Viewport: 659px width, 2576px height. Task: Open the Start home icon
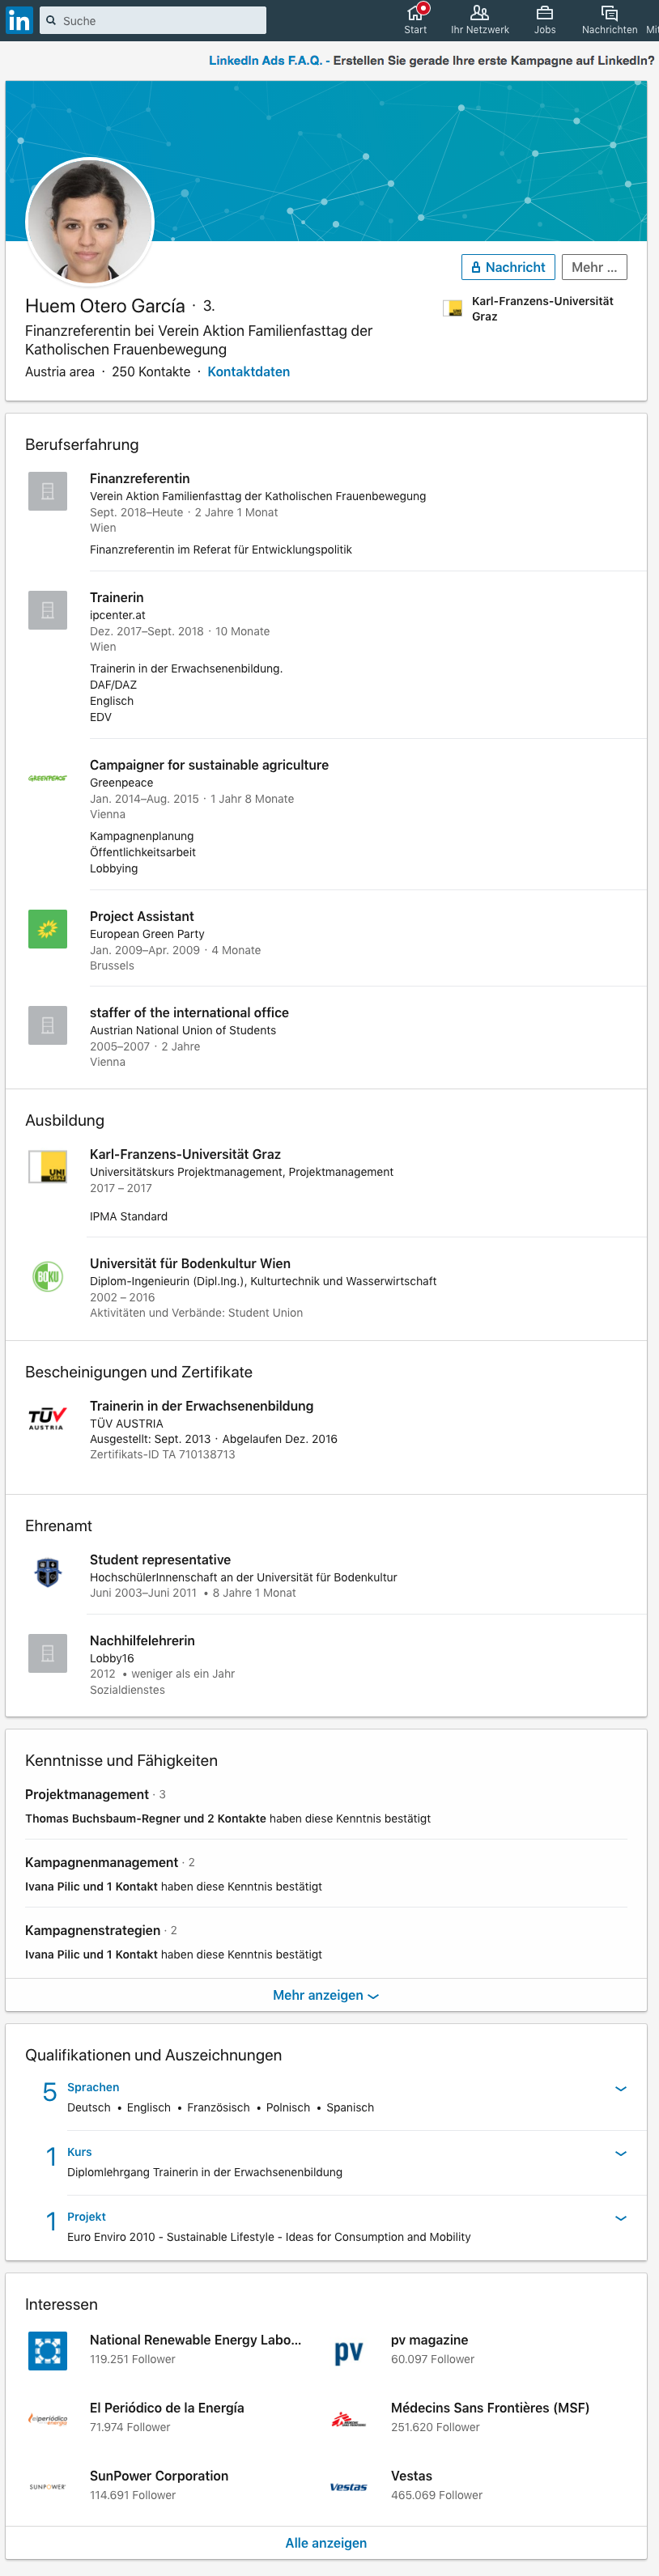(x=416, y=13)
